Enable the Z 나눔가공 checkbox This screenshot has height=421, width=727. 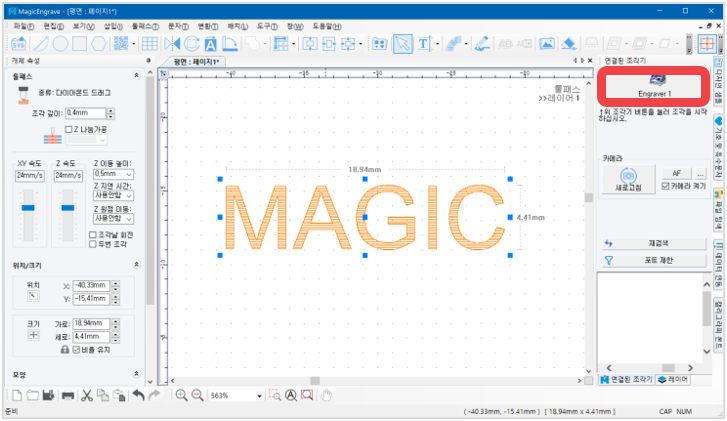pyautogui.click(x=69, y=129)
